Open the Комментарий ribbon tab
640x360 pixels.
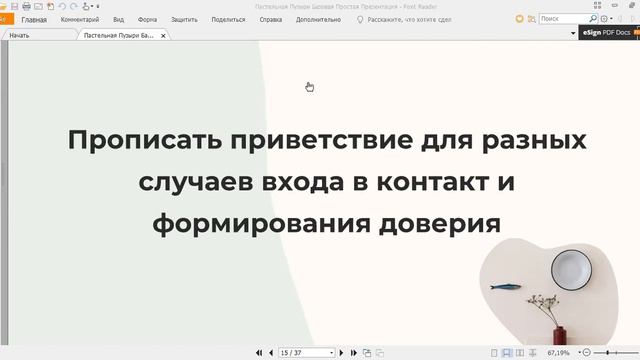click(80, 20)
